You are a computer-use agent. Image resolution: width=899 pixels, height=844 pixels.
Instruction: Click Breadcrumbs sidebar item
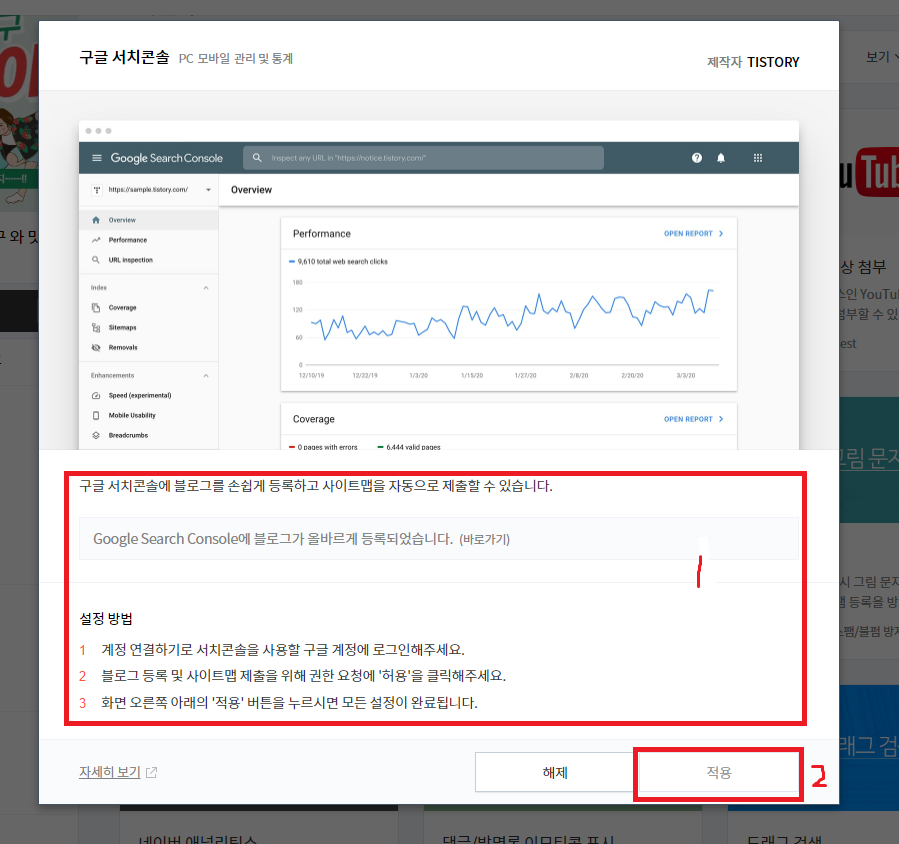(148, 436)
